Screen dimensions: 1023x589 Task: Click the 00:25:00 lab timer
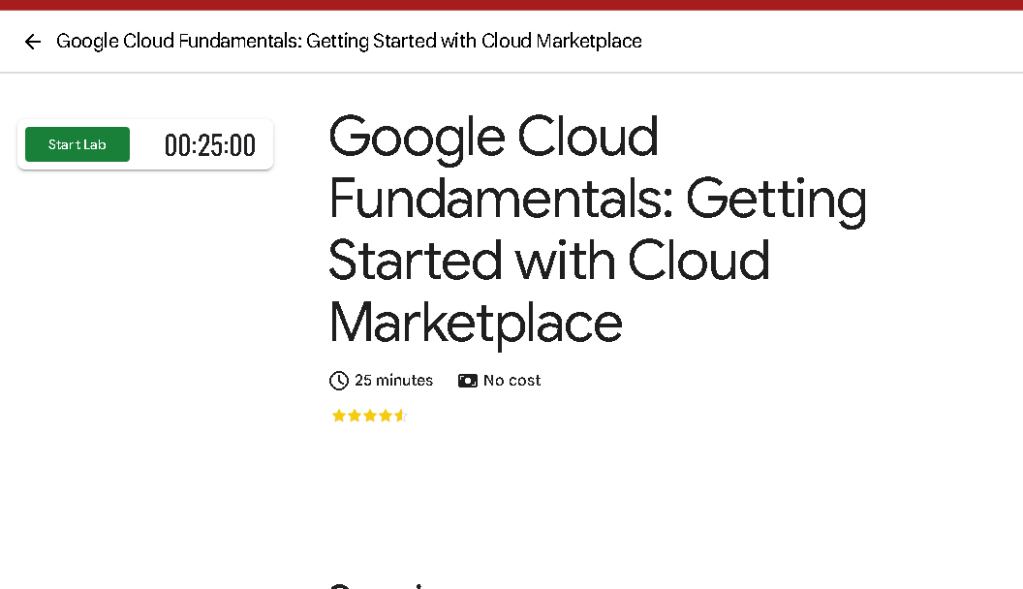point(209,145)
